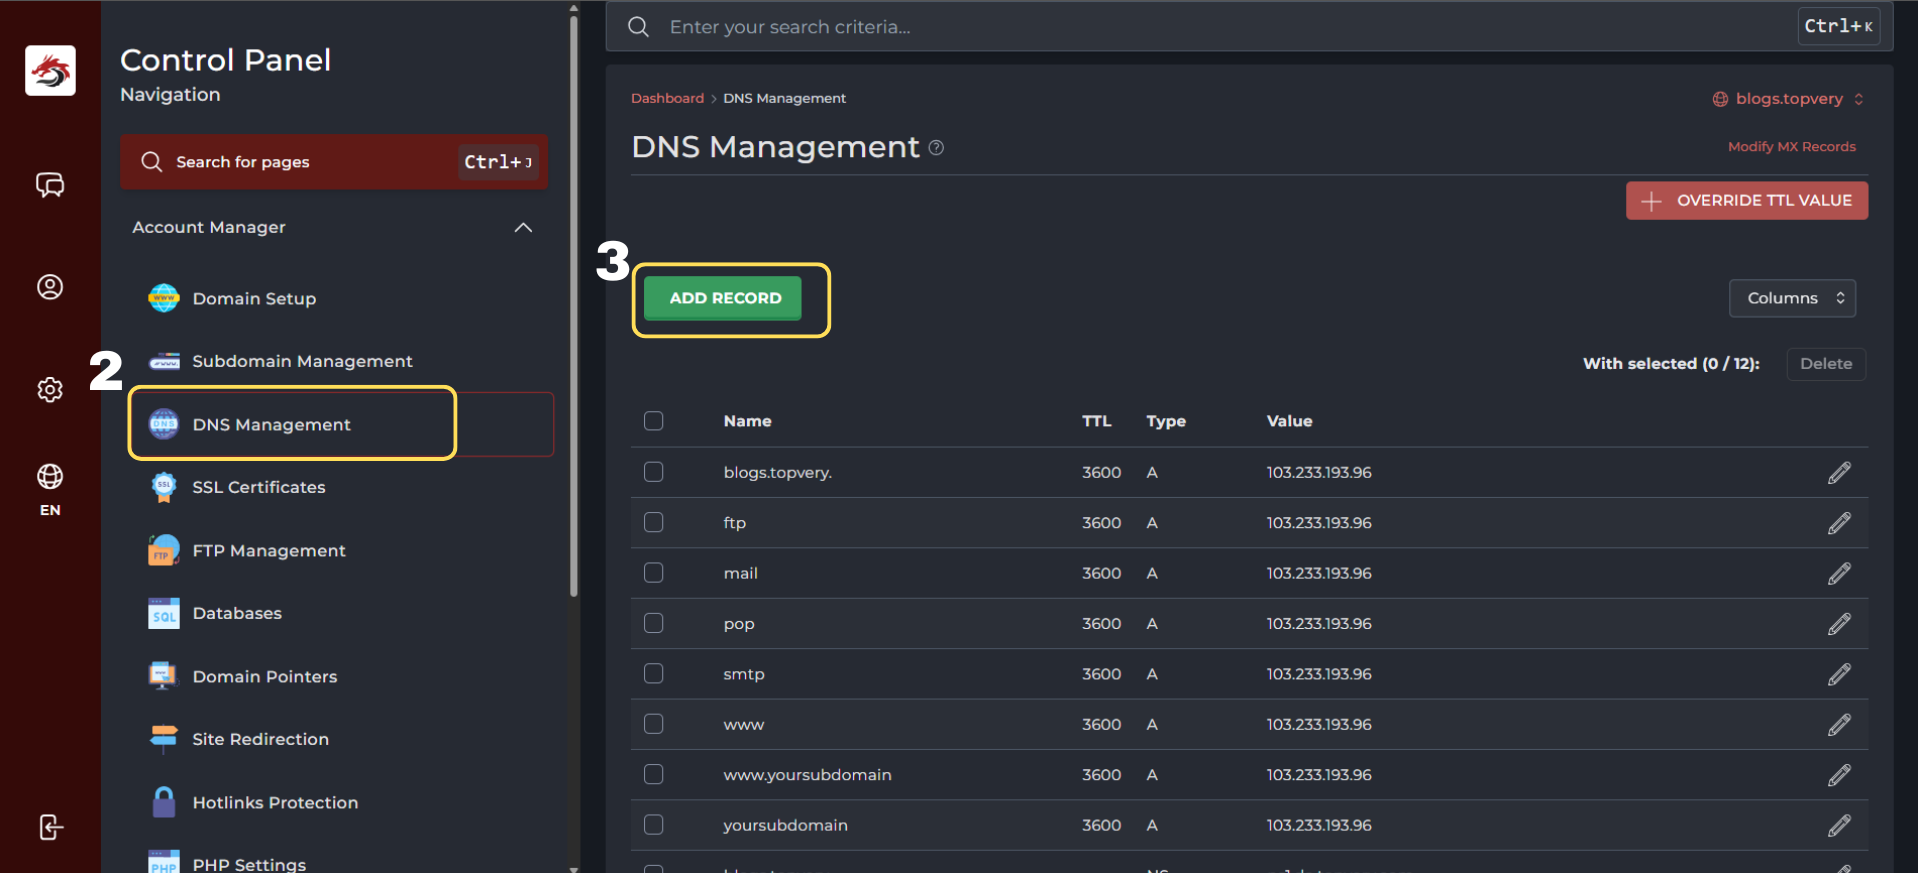
Task: Go to Subdomain Management page
Action: click(x=302, y=361)
